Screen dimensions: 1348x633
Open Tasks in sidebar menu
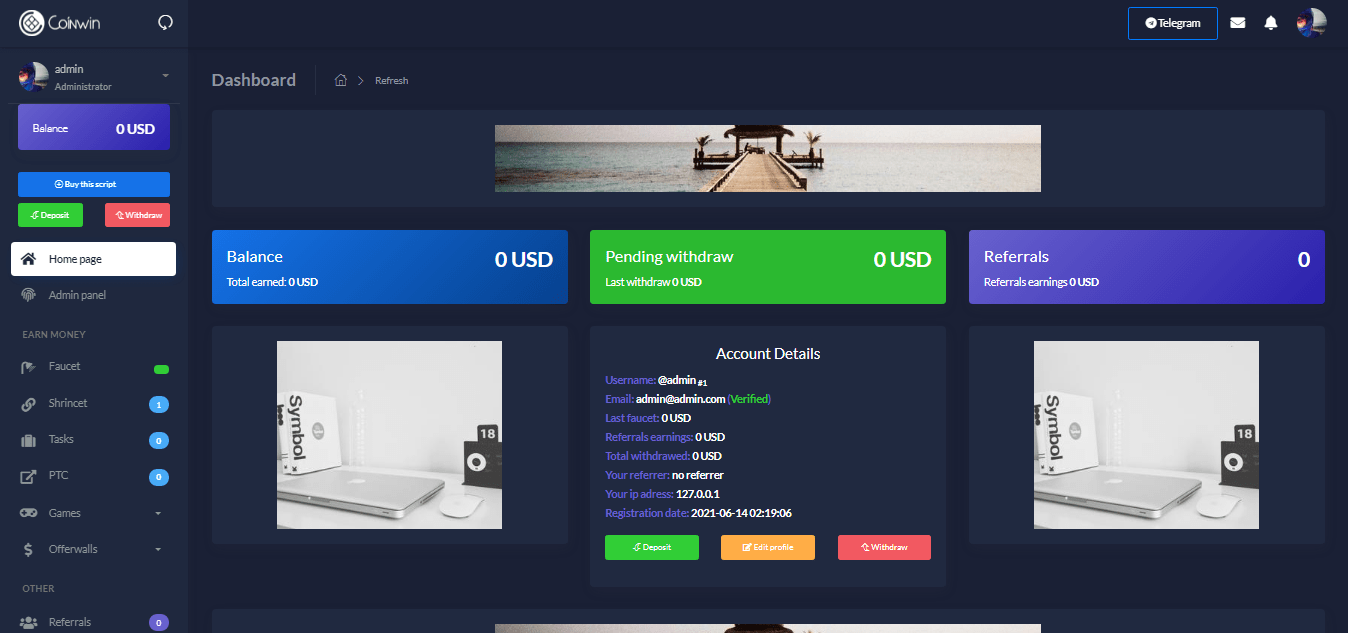coord(61,440)
